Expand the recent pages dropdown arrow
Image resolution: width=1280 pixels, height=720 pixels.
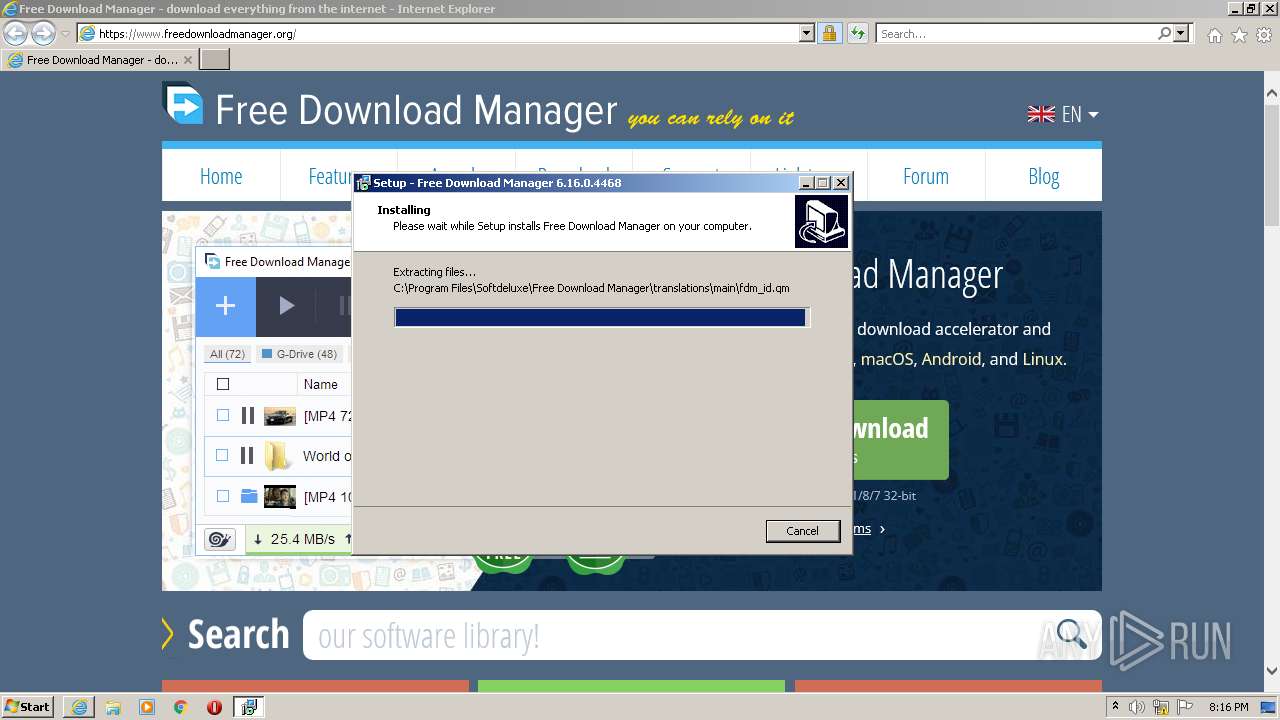click(65, 33)
